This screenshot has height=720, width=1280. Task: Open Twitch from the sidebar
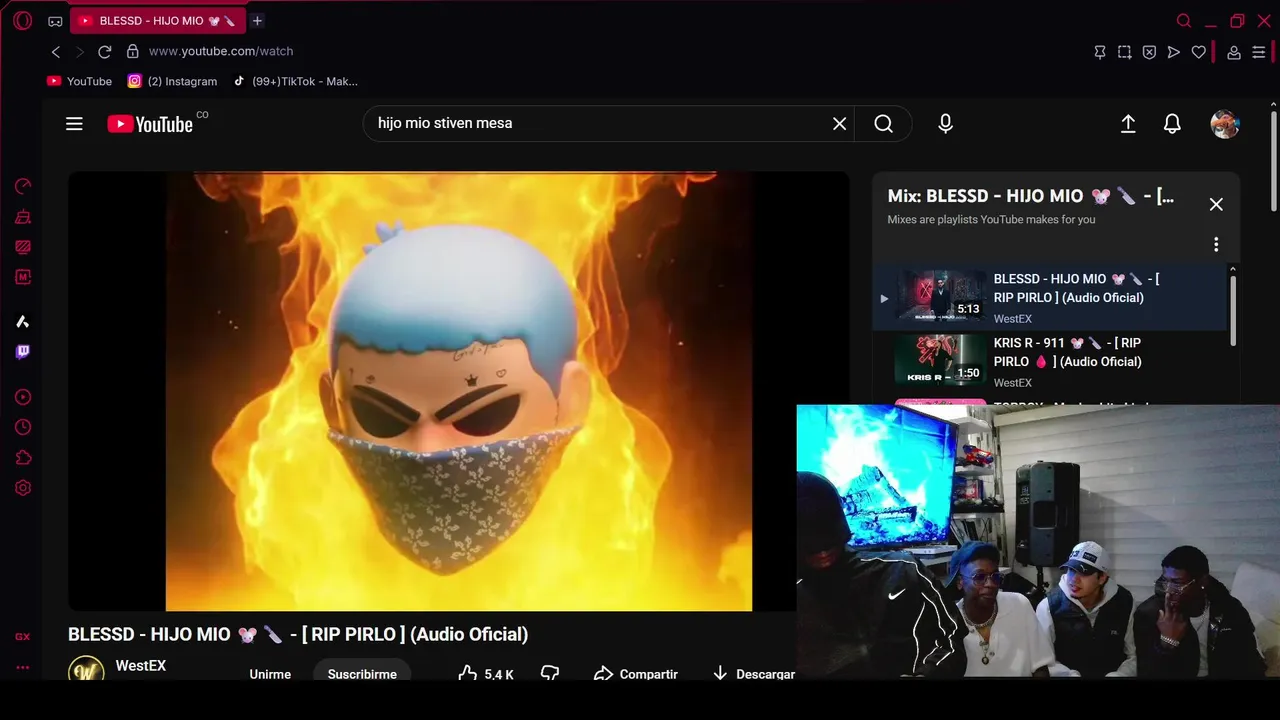[23, 351]
